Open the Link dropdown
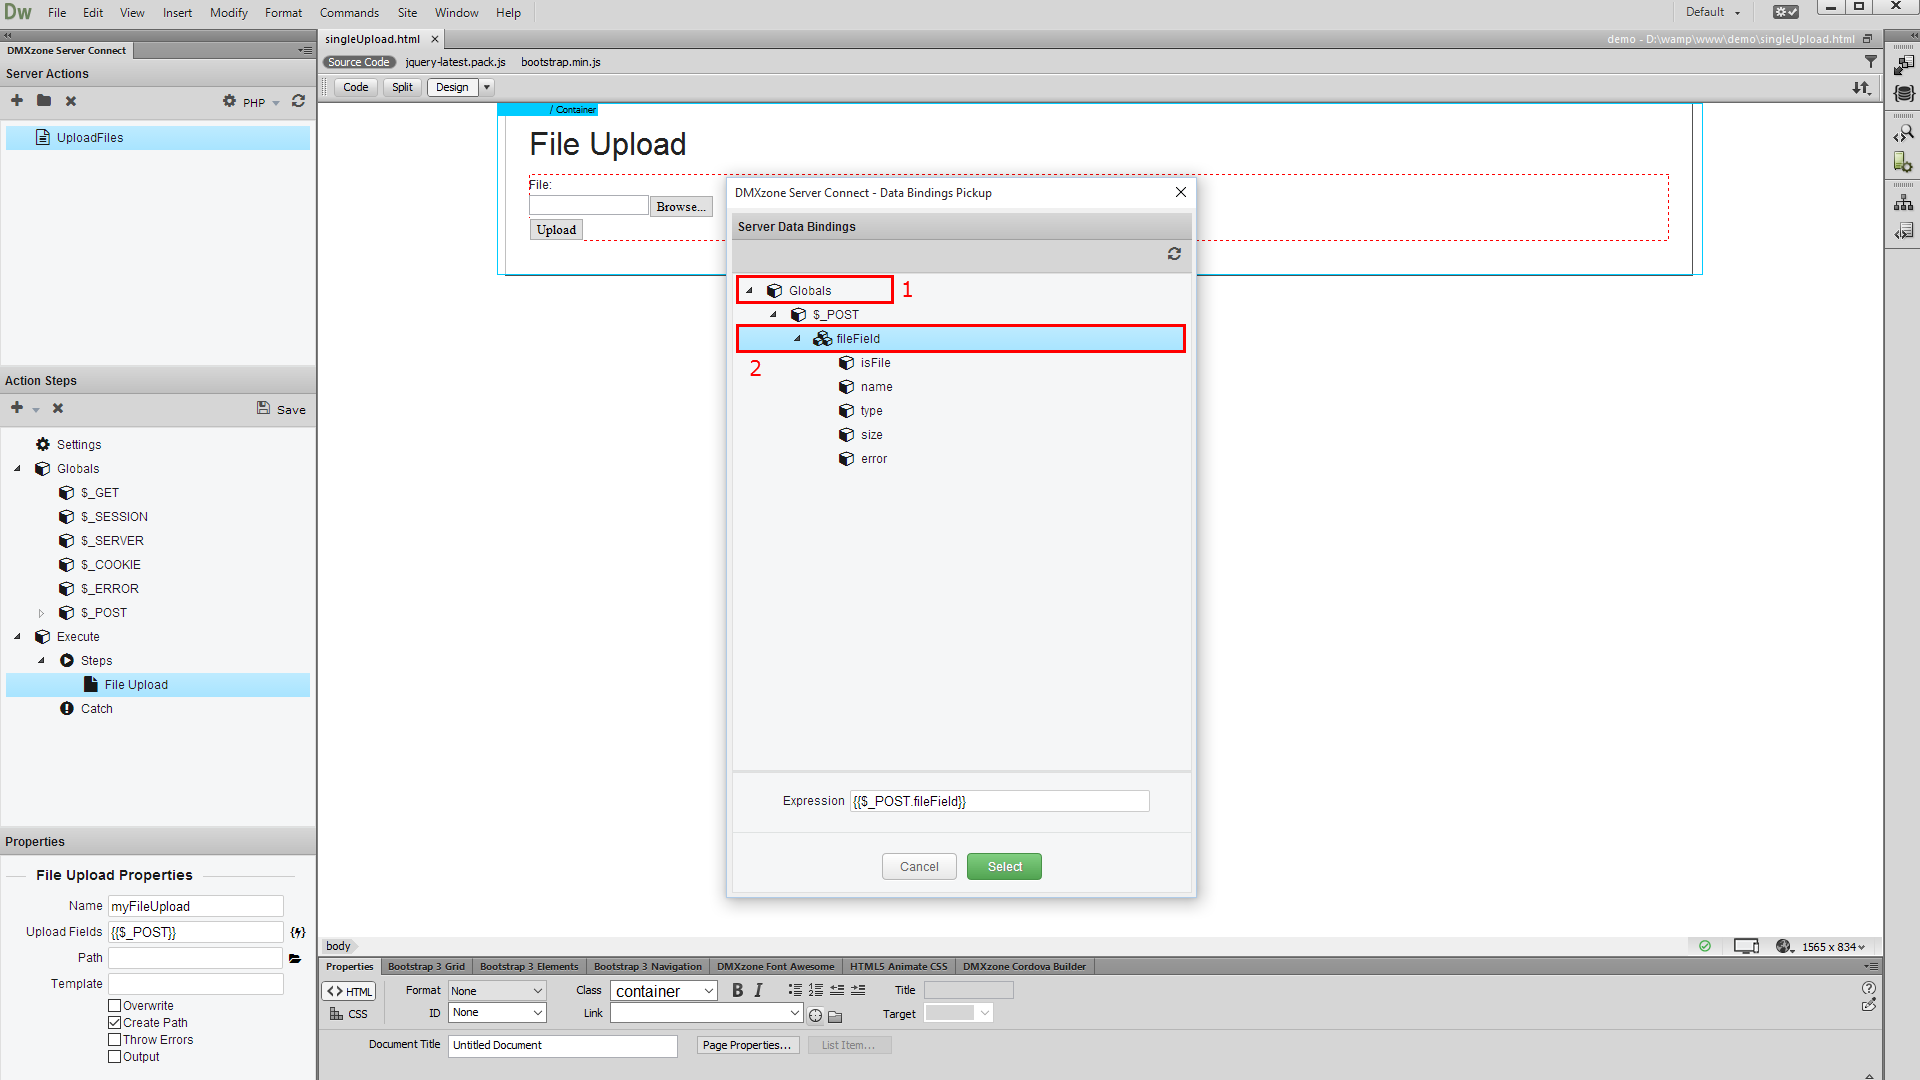Viewport: 1920px width, 1080px height. tap(707, 1013)
